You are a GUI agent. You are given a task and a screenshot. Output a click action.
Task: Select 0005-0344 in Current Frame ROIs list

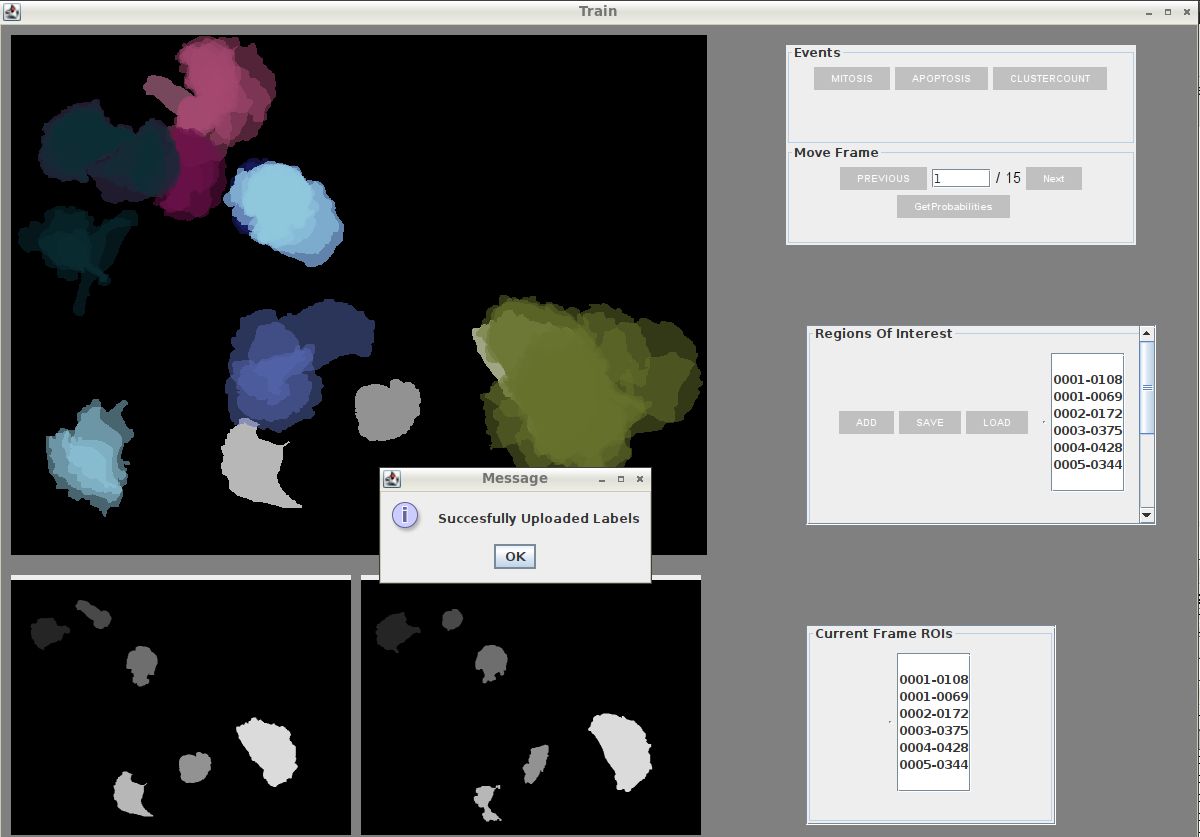point(934,765)
